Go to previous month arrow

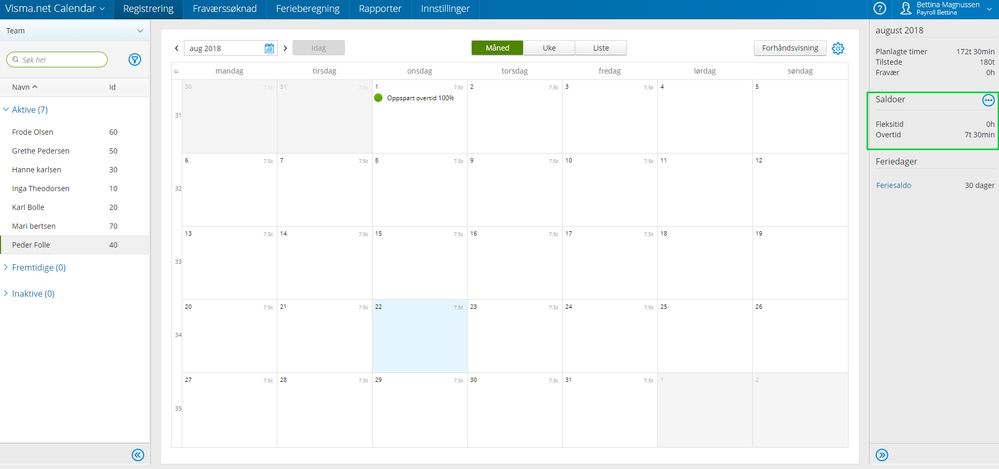coord(176,48)
